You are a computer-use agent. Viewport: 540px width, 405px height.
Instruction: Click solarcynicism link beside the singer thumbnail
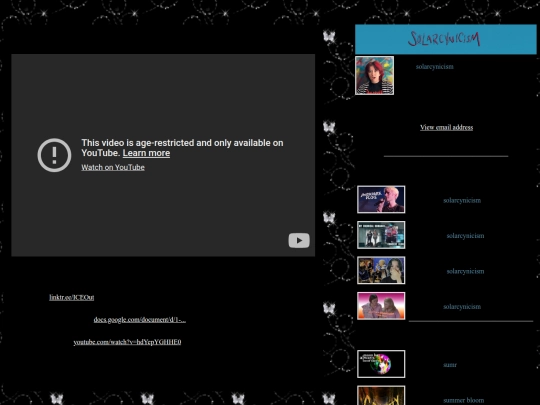(462, 200)
